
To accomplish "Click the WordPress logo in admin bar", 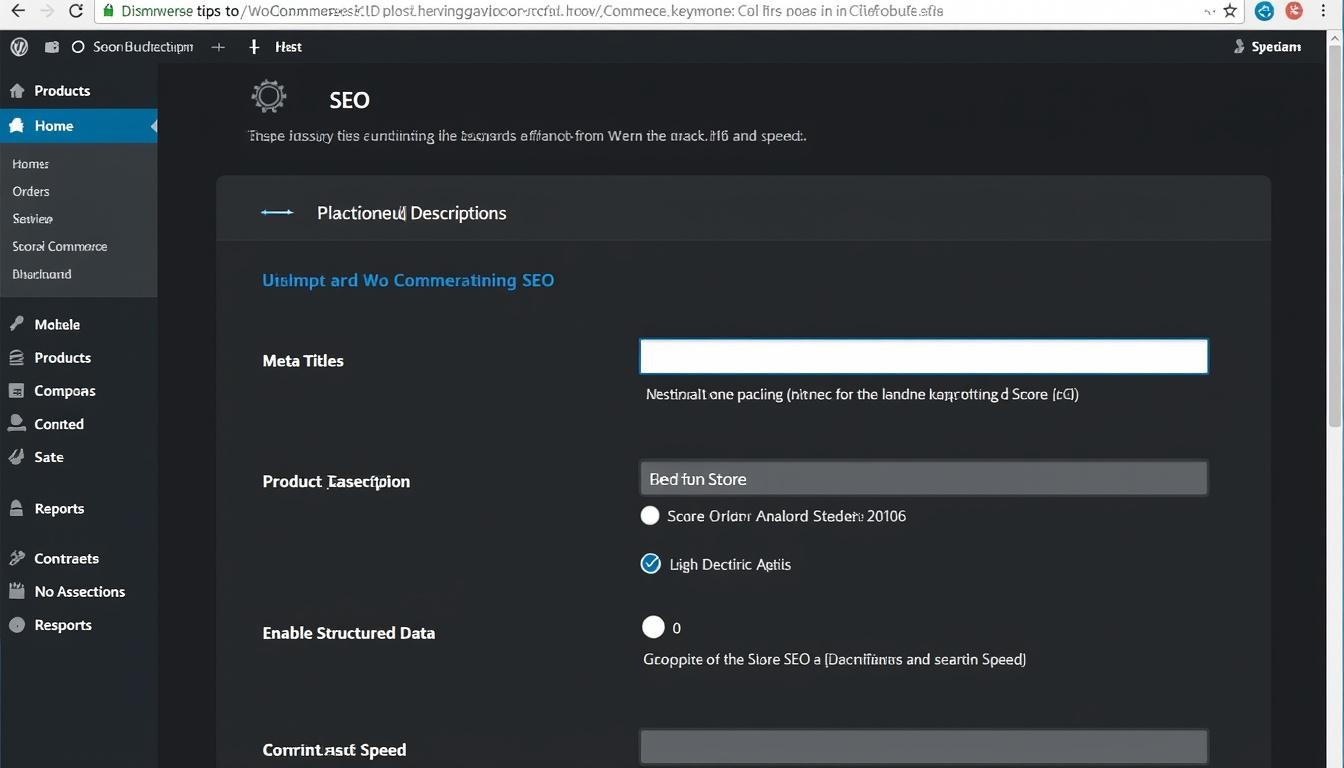I will point(19,47).
